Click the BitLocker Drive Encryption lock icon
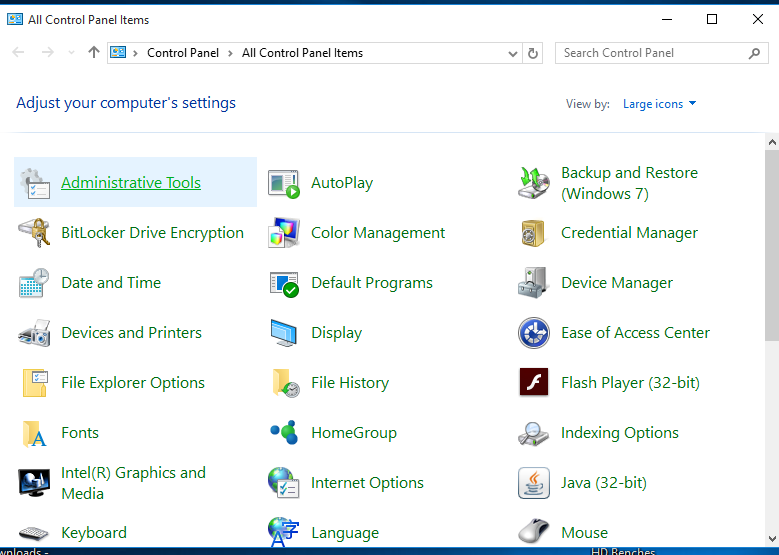Viewport: 779px width, 555px height. point(35,233)
